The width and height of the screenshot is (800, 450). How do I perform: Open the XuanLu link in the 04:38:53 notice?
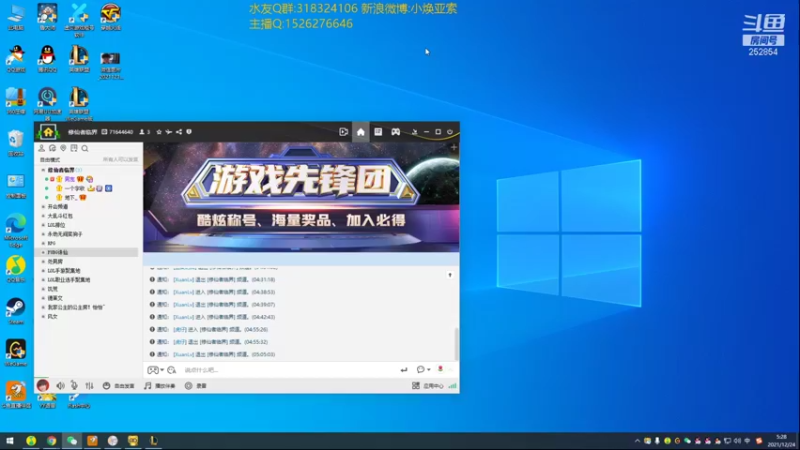click(184, 292)
